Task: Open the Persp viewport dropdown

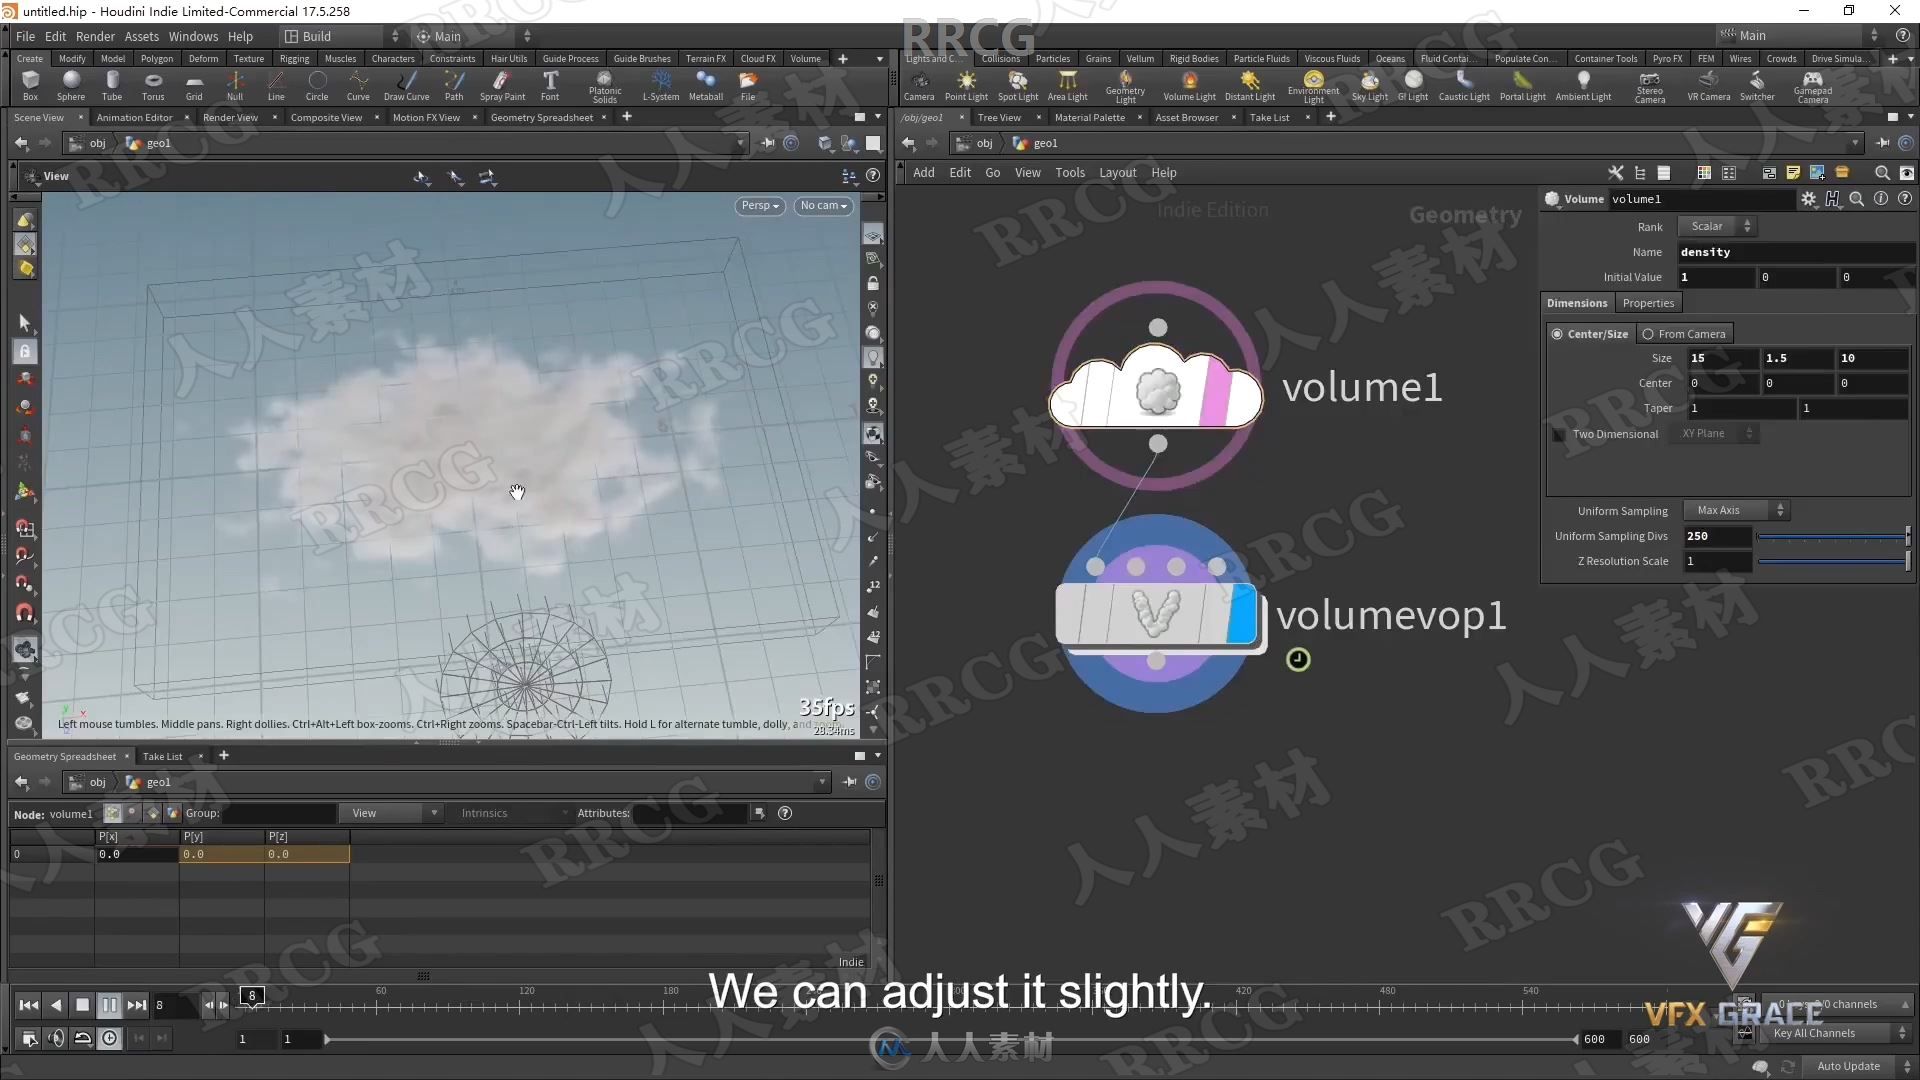Action: tap(760, 206)
